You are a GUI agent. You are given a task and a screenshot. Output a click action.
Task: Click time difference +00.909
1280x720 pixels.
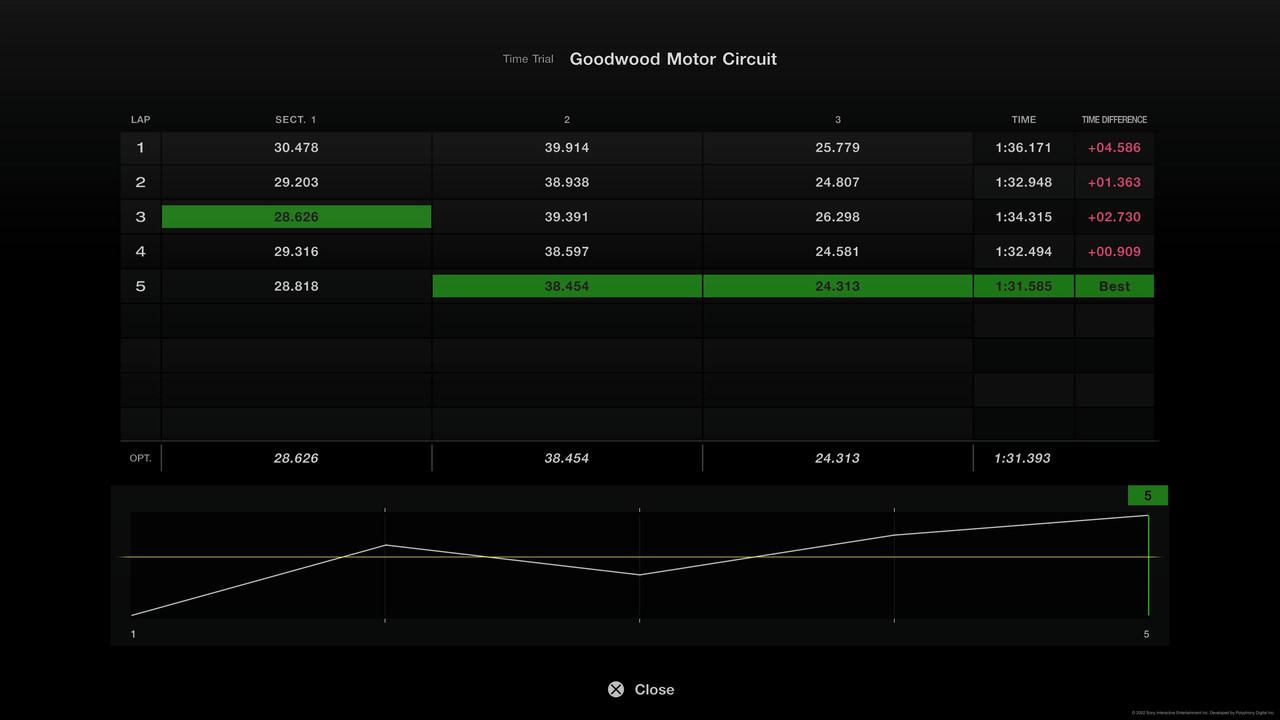pyautogui.click(x=1114, y=251)
